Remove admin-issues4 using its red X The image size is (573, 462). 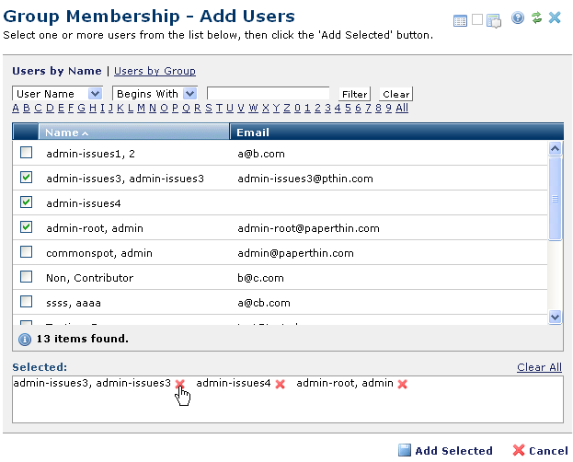(x=280, y=384)
